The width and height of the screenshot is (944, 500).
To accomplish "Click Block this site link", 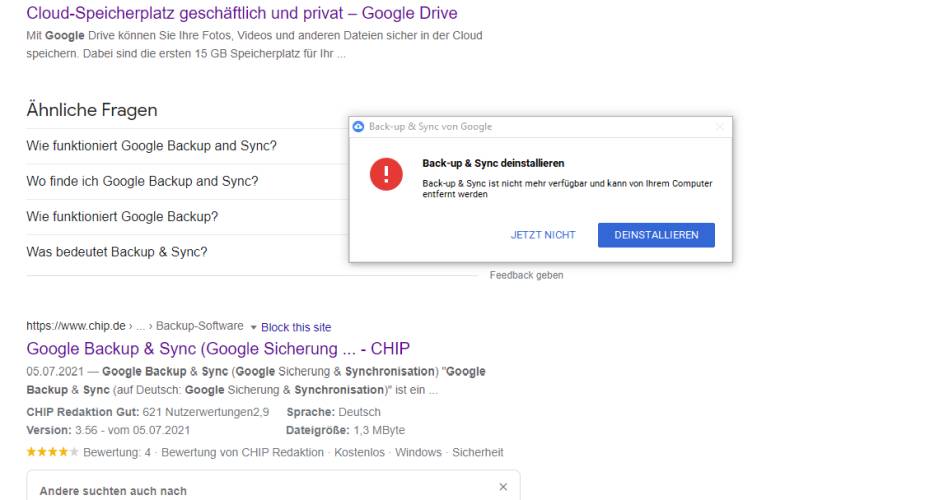I will pyautogui.click(x=296, y=327).
